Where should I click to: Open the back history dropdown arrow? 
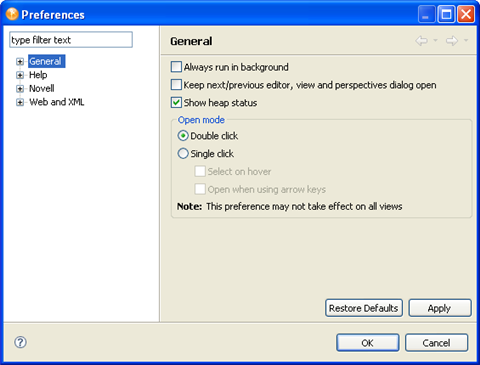click(435, 40)
